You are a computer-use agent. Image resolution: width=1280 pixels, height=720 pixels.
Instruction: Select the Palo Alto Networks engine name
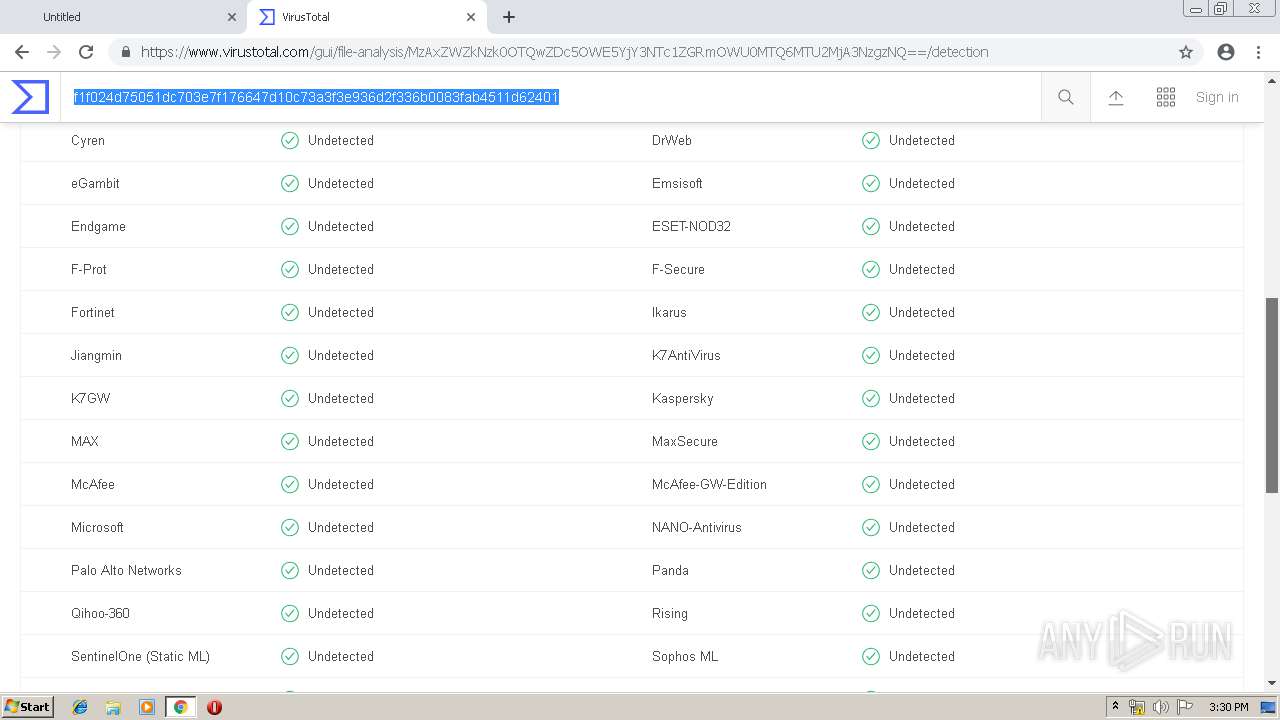126,570
